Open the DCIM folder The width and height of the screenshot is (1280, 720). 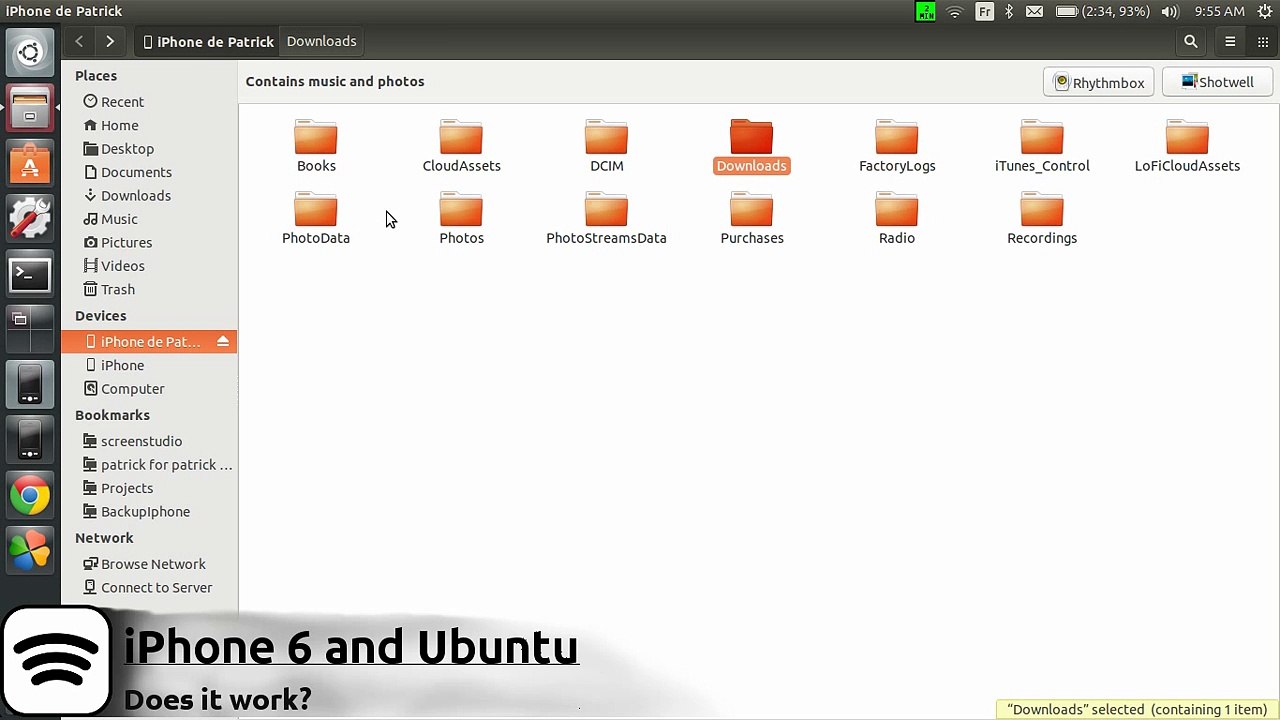tap(606, 146)
